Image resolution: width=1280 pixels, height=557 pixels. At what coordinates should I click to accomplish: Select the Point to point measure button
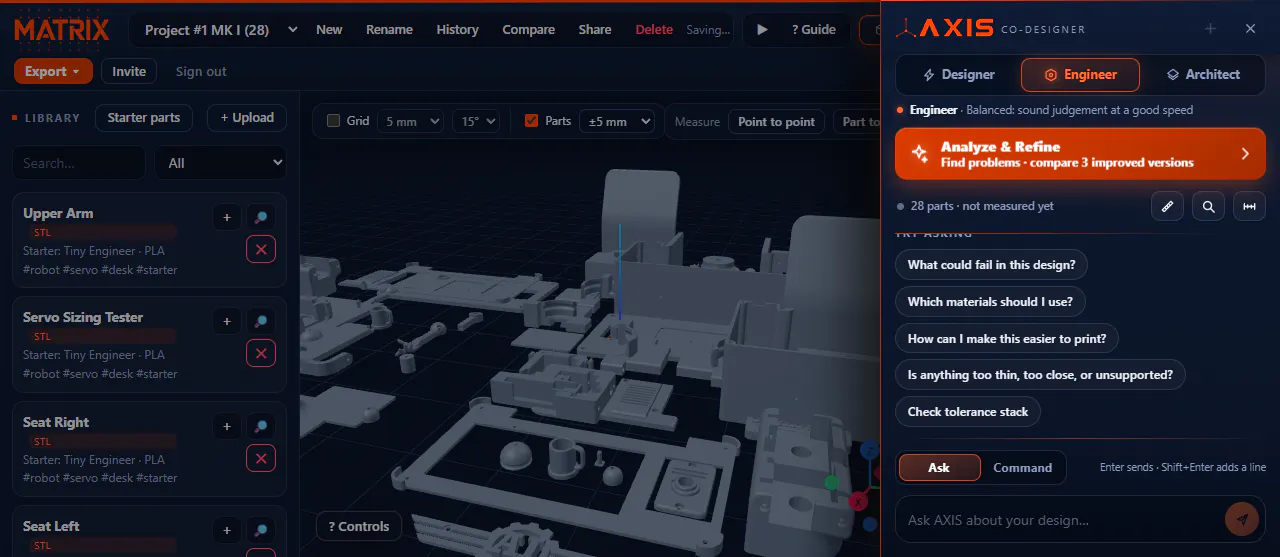(x=776, y=122)
